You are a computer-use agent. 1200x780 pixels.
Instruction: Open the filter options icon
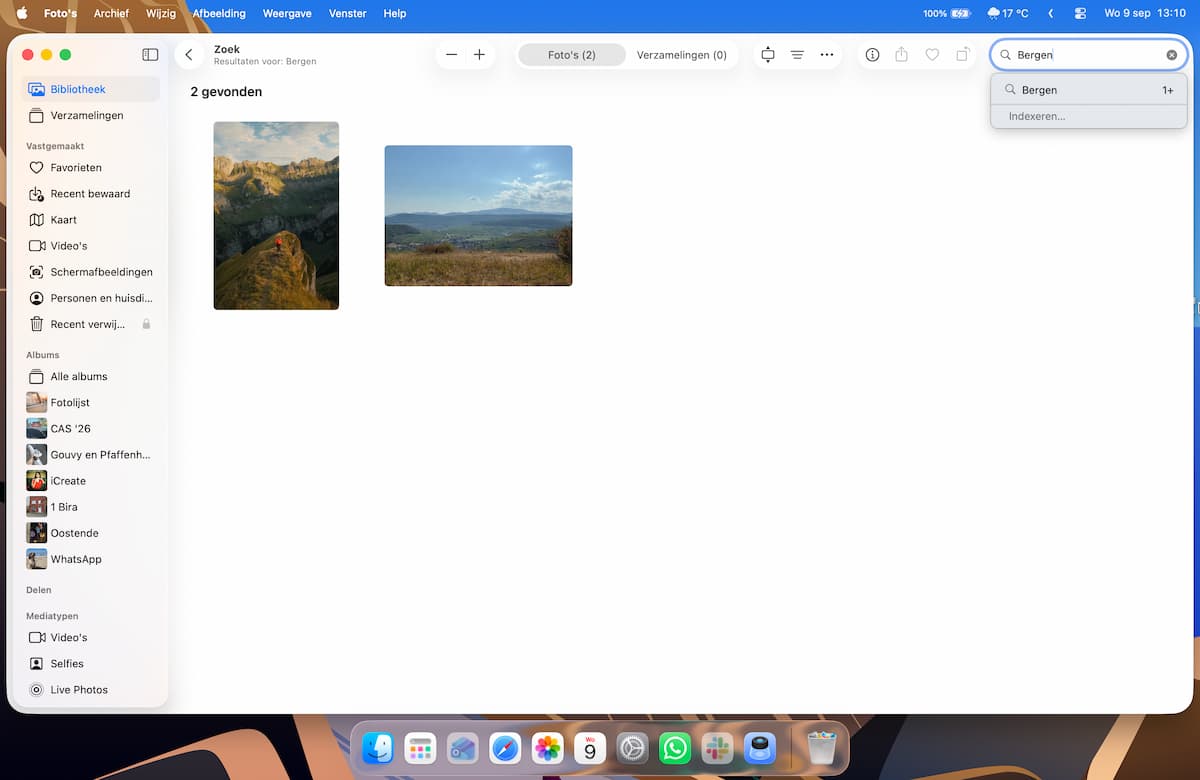point(797,55)
